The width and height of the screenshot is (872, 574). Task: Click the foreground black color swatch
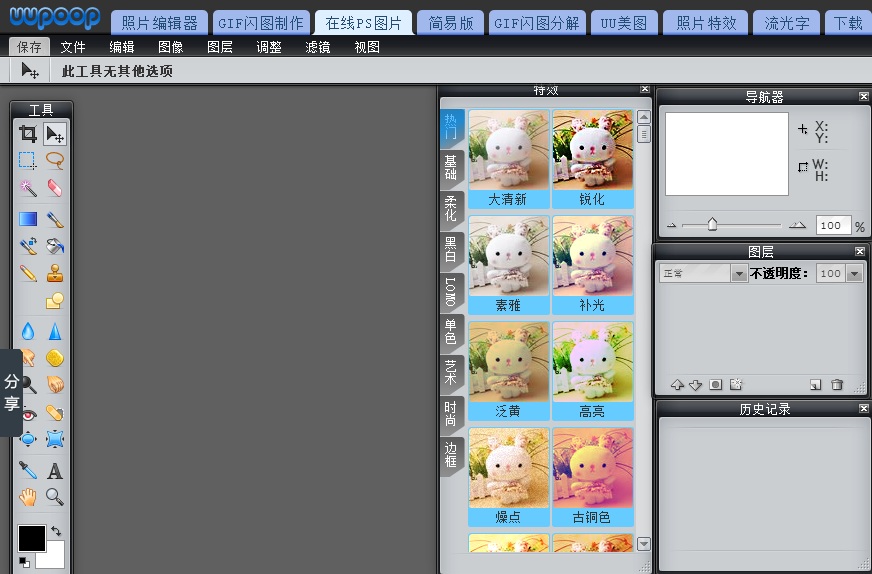tap(32, 538)
